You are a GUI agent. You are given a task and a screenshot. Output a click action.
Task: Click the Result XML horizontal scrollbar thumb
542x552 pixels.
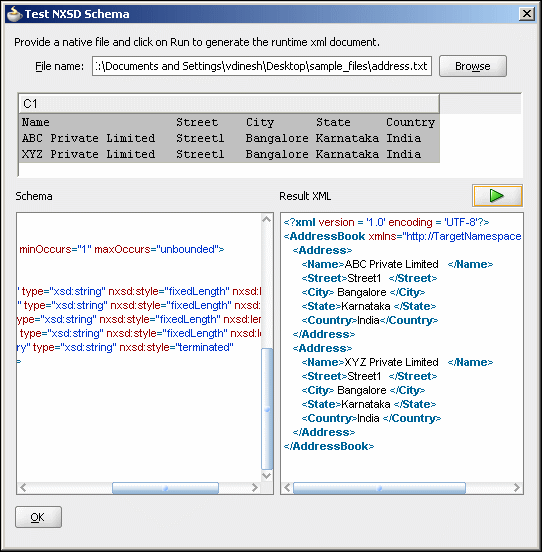pos(379,488)
